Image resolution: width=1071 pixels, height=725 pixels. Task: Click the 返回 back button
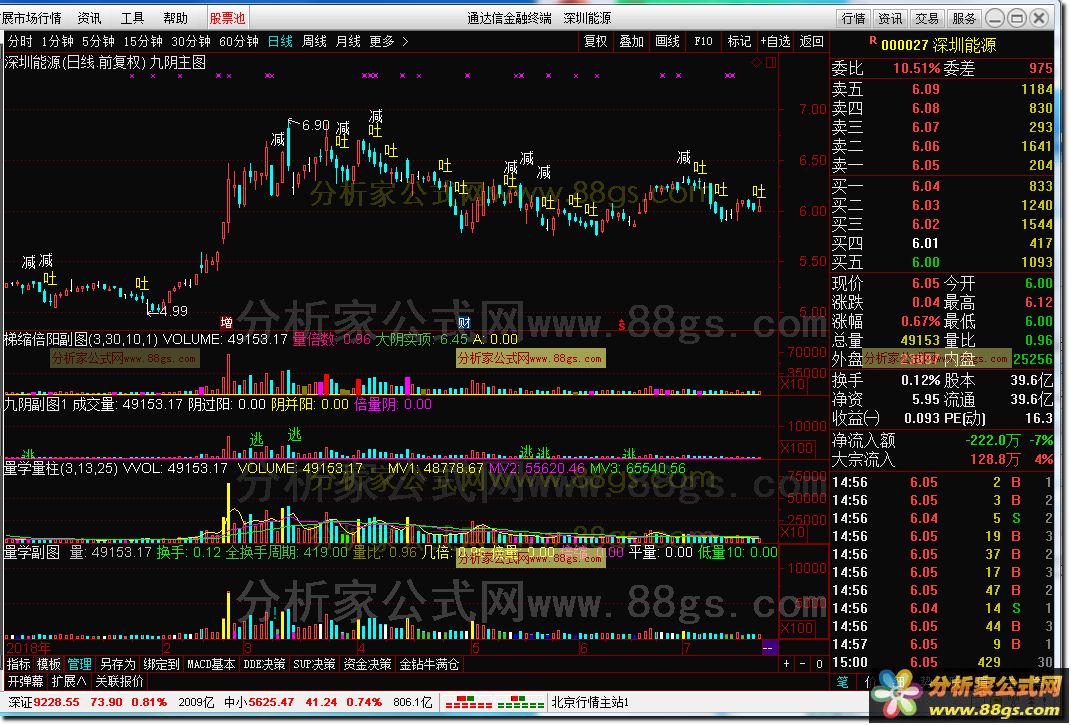coord(811,42)
